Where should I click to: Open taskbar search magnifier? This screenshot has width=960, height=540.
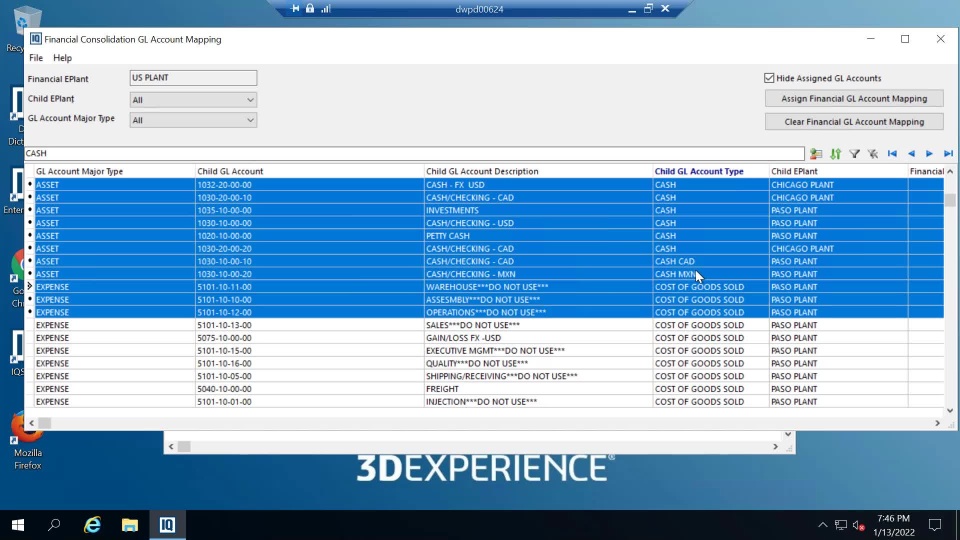[54, 525]
